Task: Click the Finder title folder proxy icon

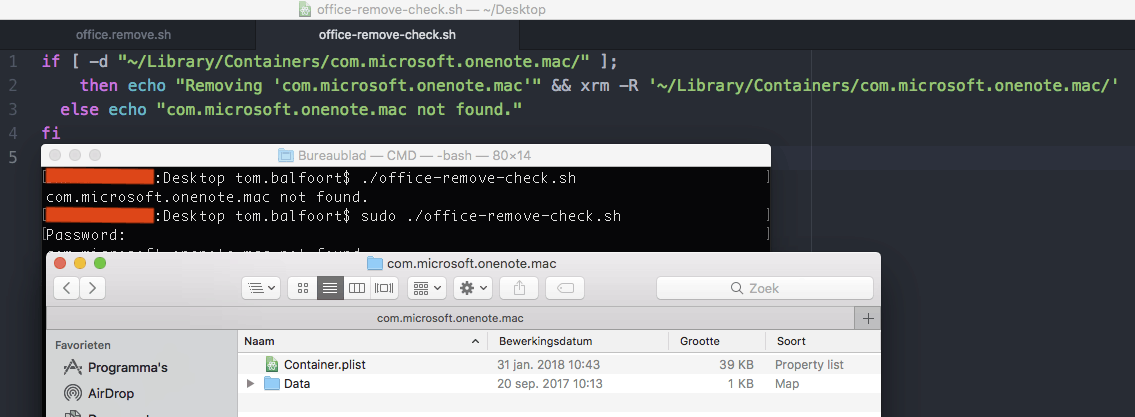Action: 374,264
